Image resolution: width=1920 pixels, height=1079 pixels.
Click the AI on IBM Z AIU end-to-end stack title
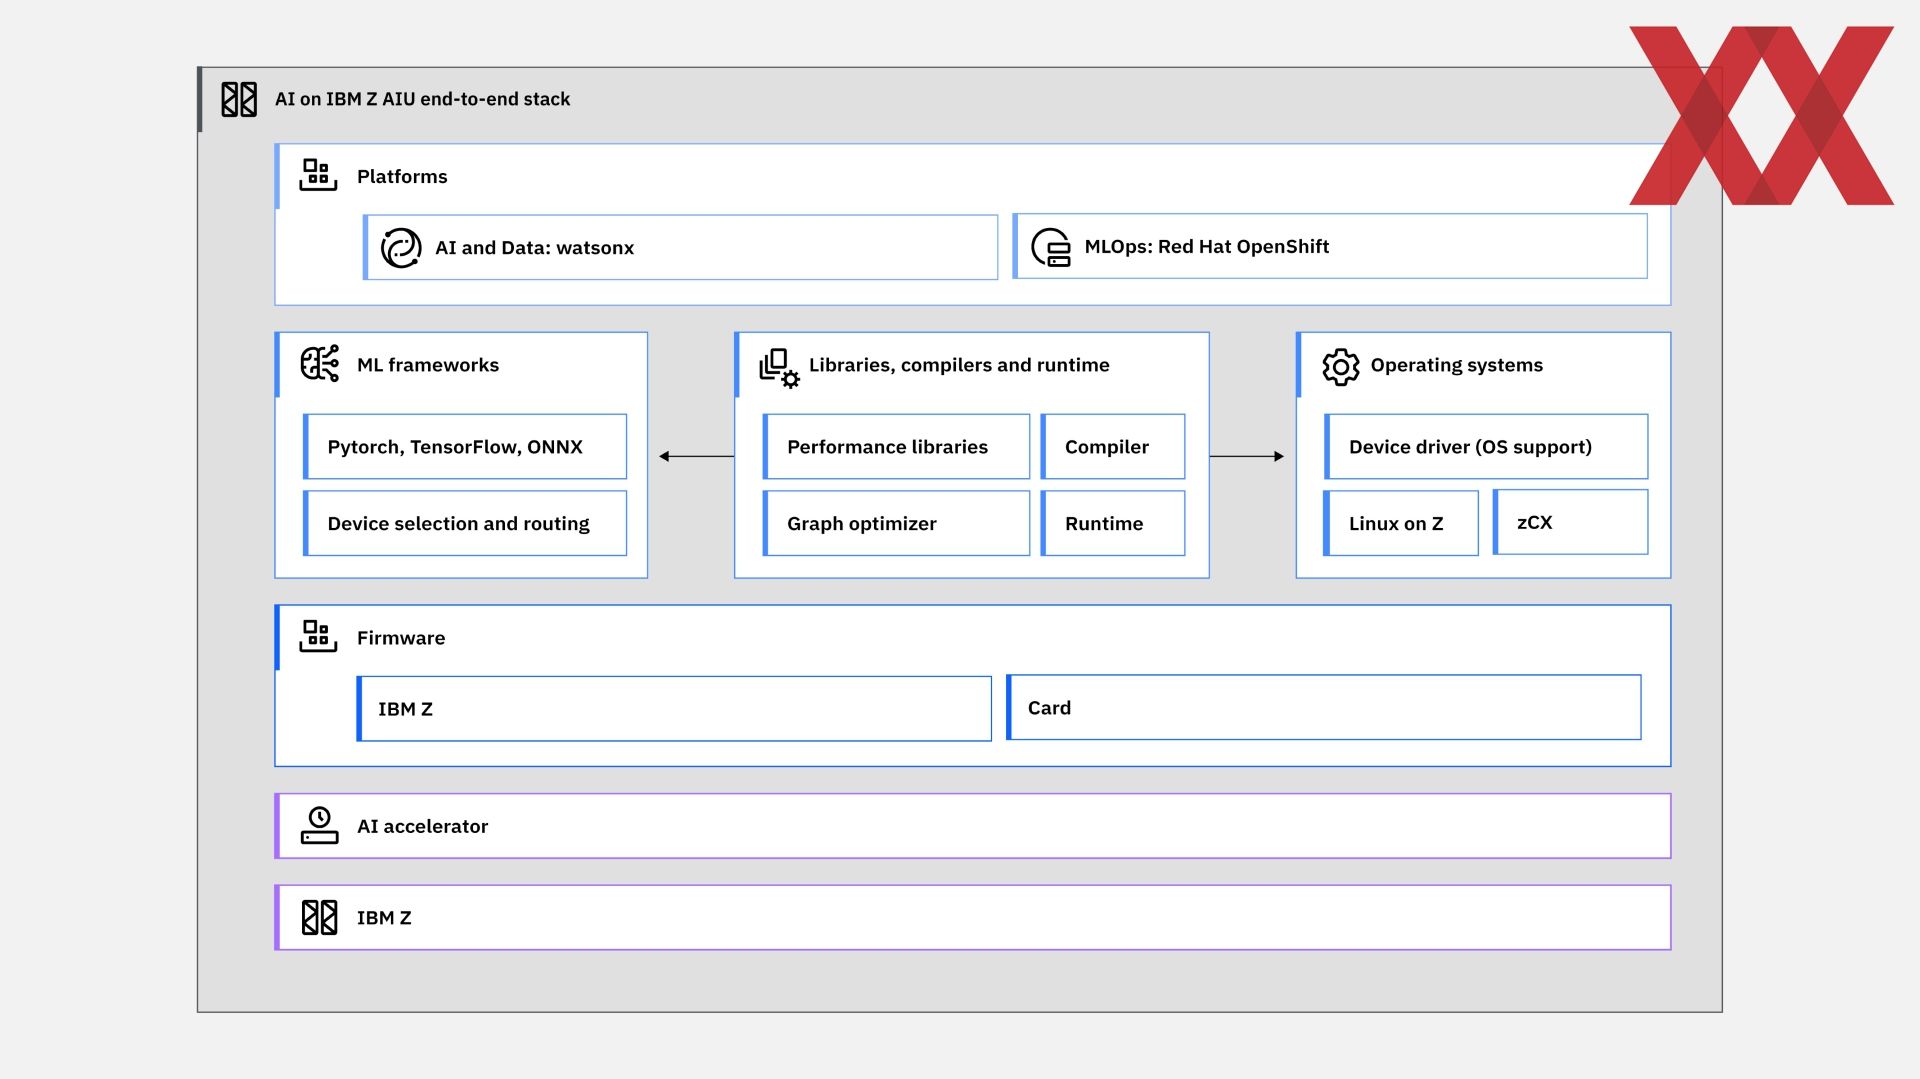(422, 99)
